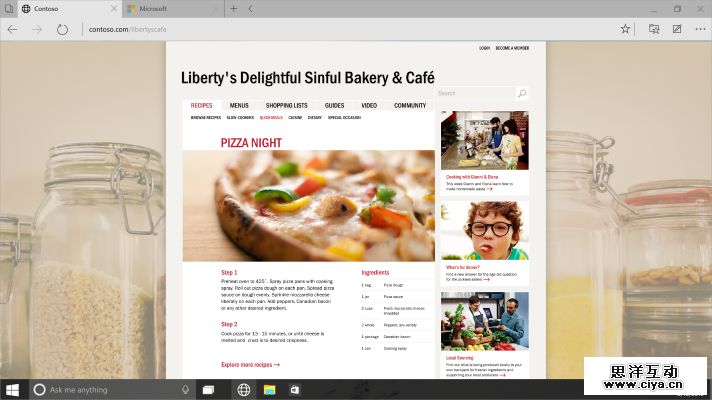Select Quick Meals submenu item

pos(271,118)
